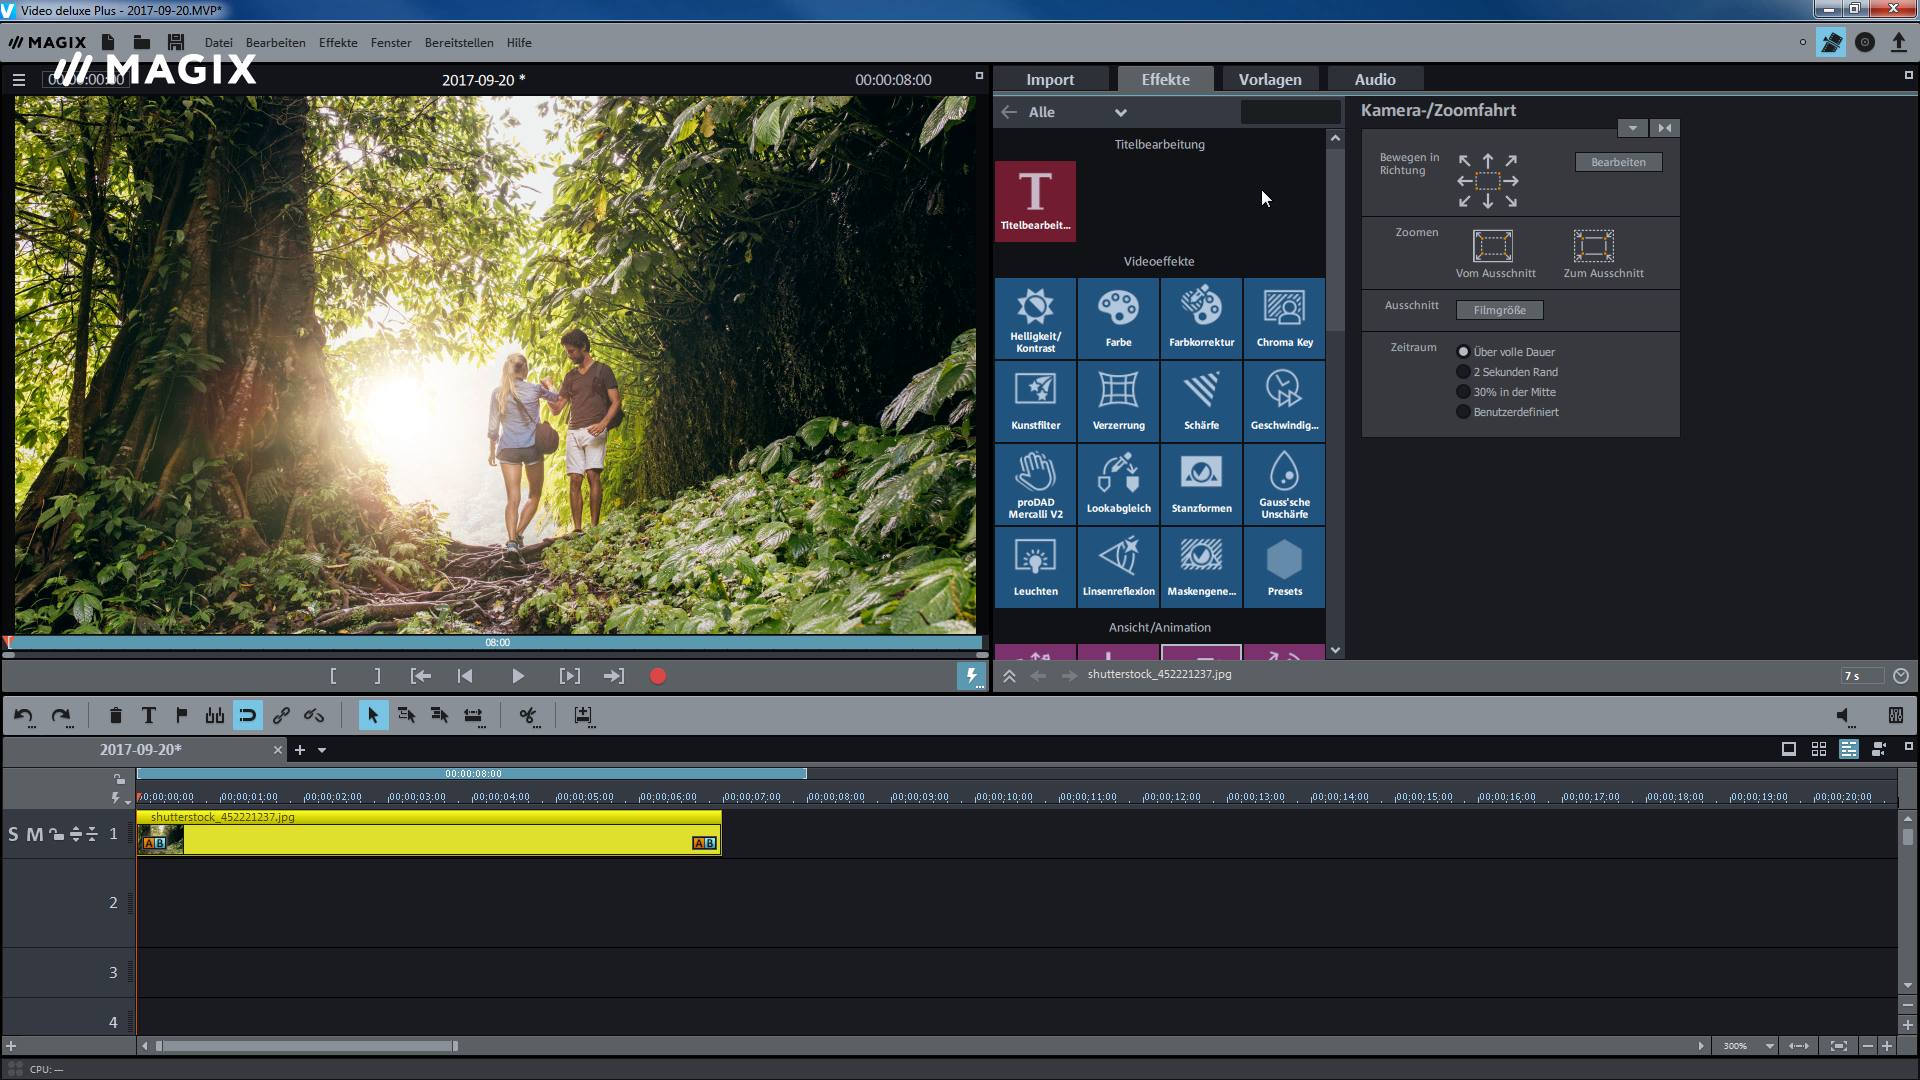The image size is (1920, 1080).
Task: Click the Zum Ausschnitt zoom icon
Action: pos(1593,246)
